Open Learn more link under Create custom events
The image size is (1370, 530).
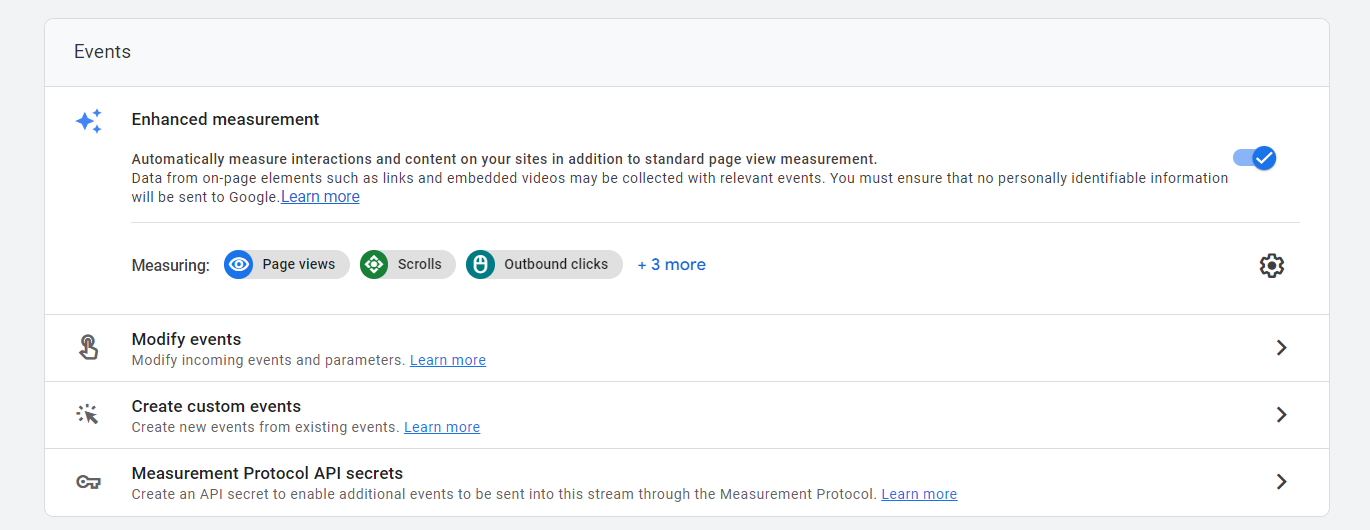click(442, 427)
